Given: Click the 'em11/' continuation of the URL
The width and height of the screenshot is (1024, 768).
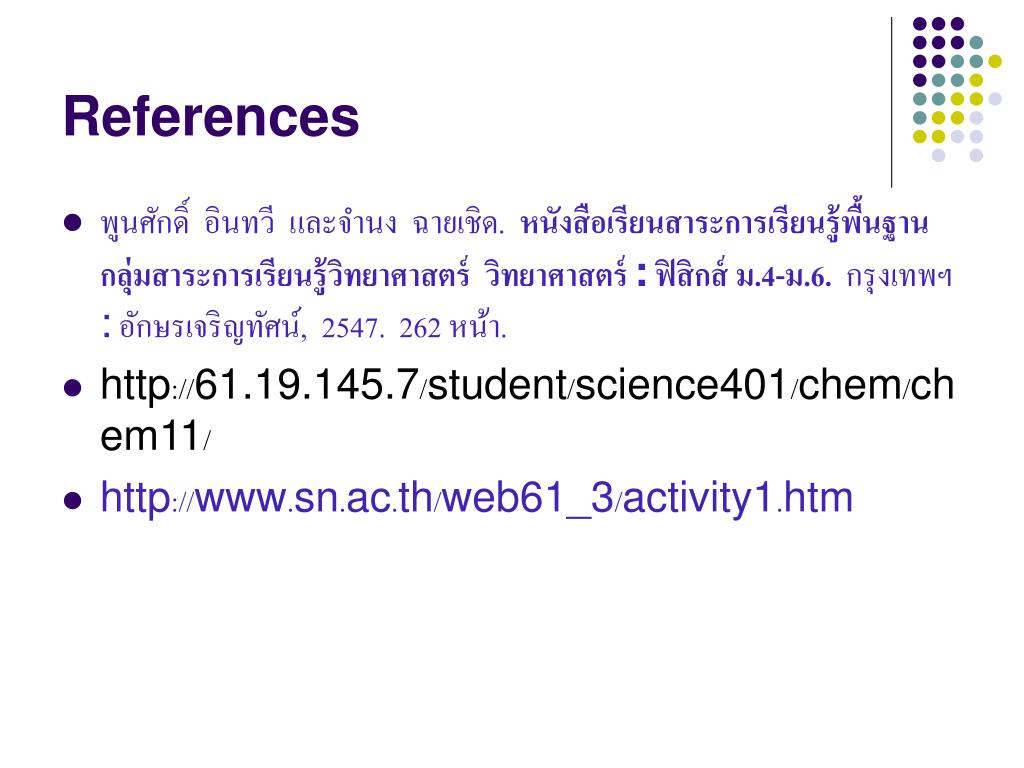Looking at the screenshot, I should click(155, 436).
